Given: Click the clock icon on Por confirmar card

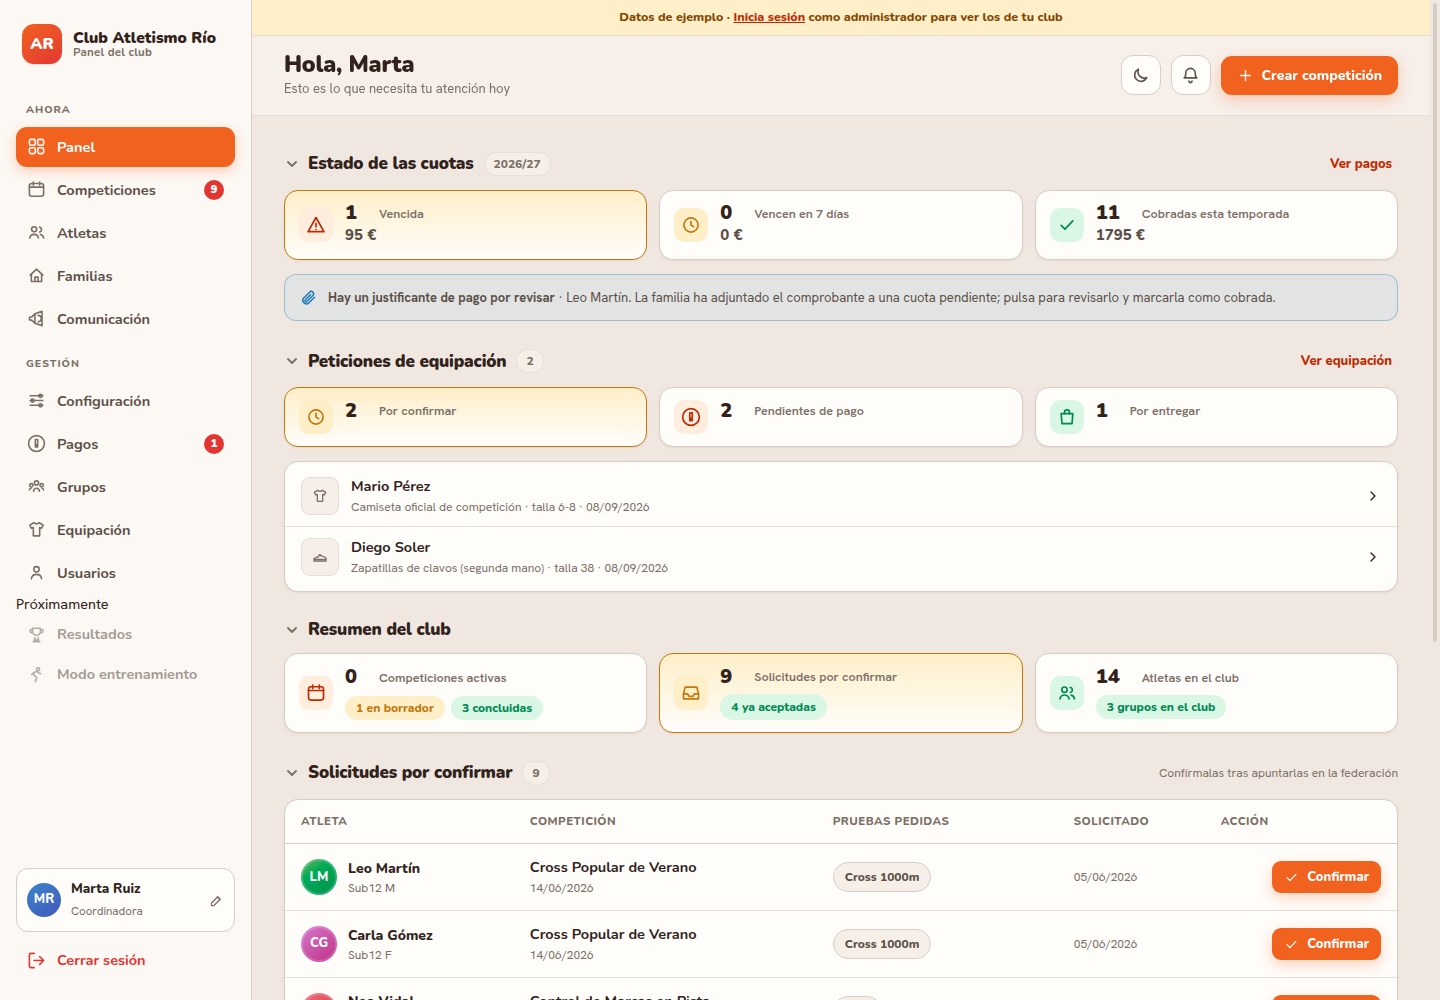Looking at the screenshot, I should (316, 417).
